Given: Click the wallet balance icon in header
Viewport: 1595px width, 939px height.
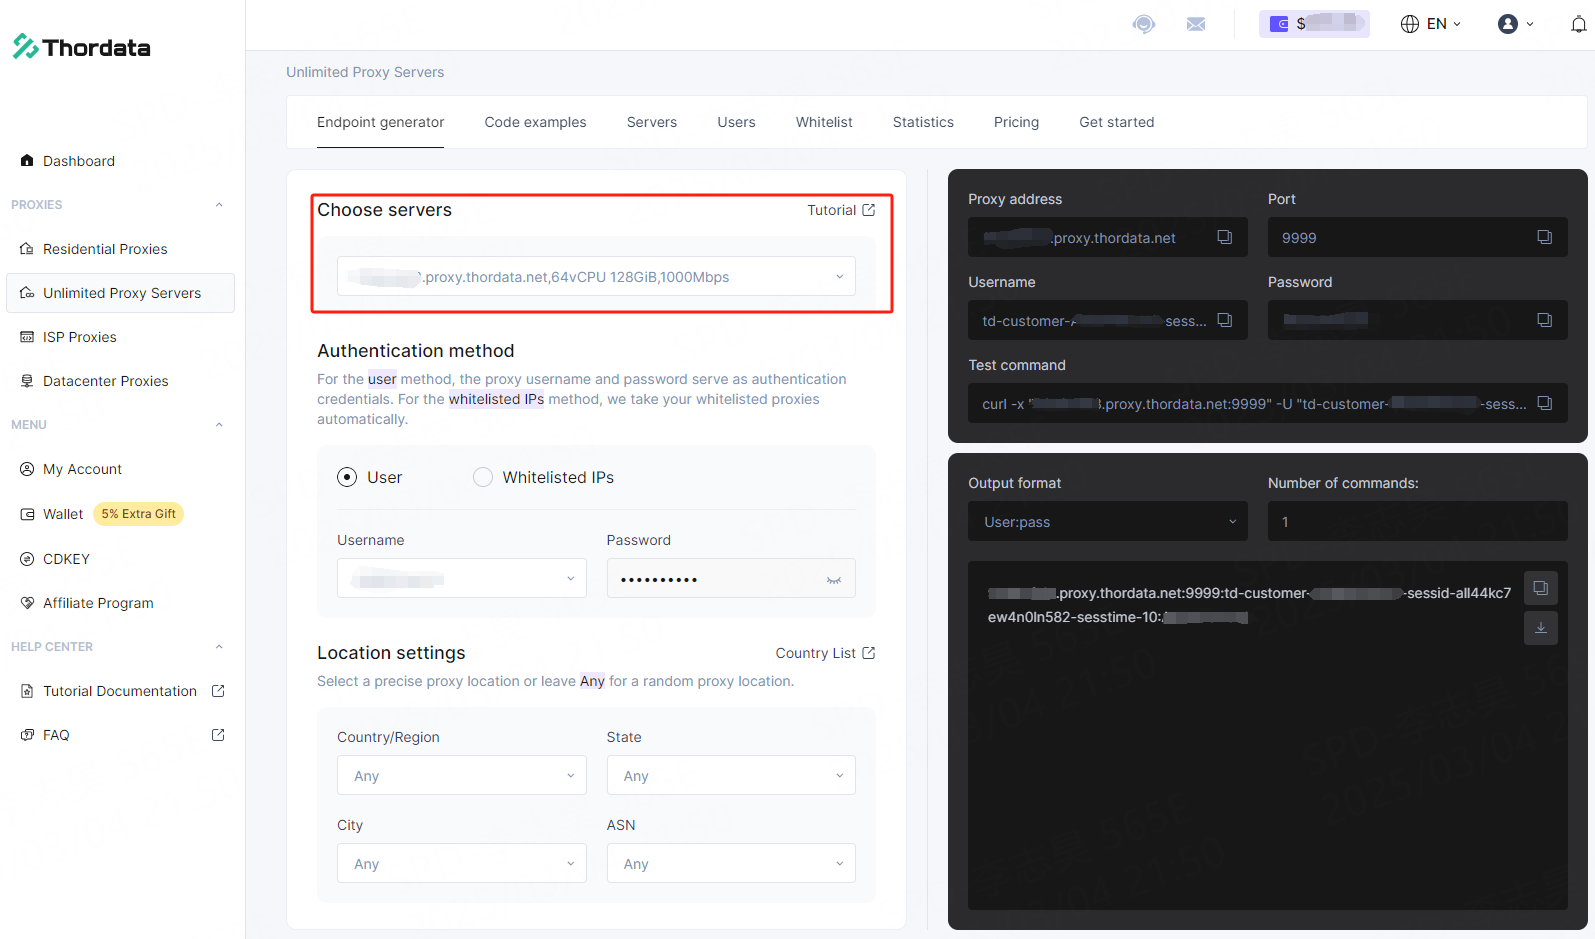Looking at the screenshot, I should pos(1279,24).
